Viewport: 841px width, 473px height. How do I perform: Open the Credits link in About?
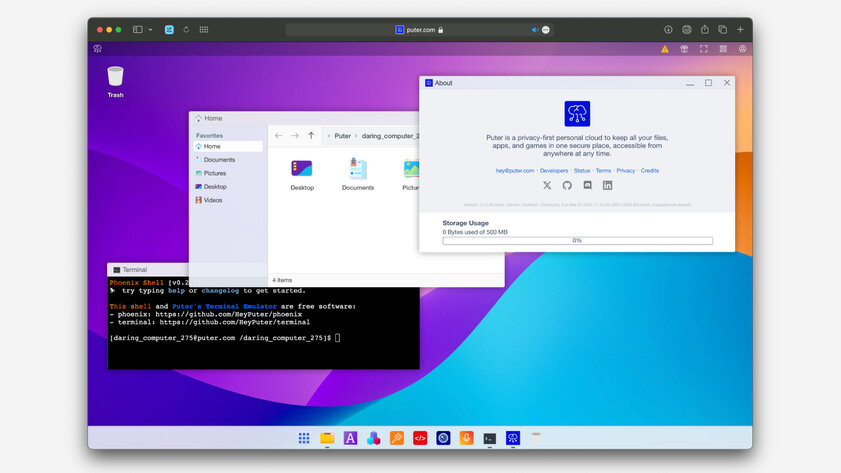[x=650, y=171]
